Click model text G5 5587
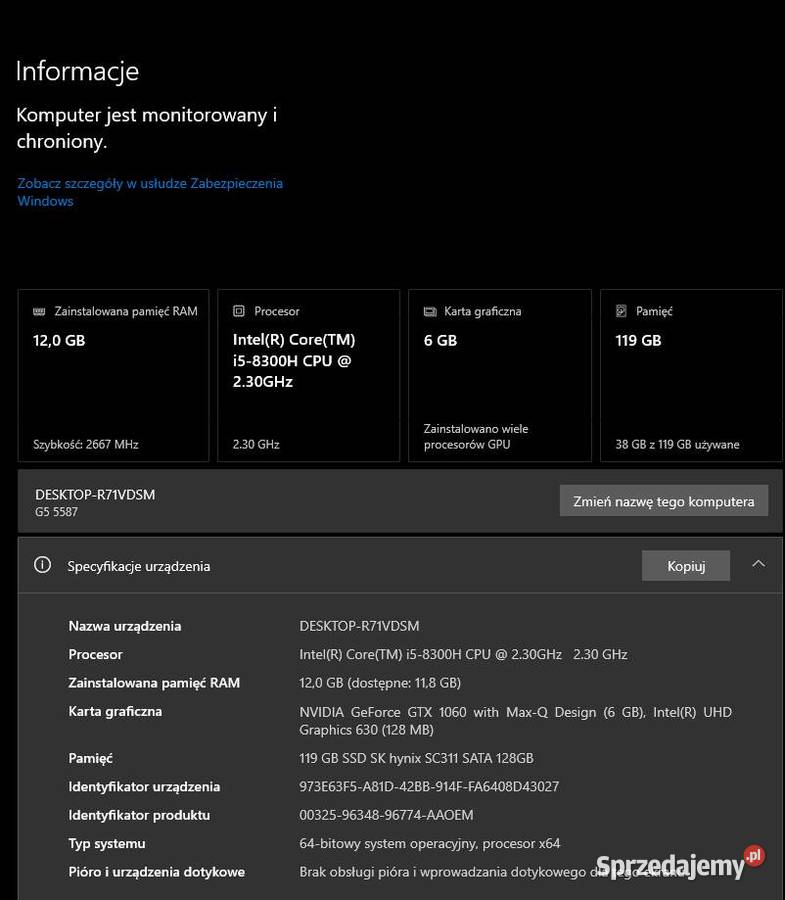Screen dimensions: 785x900 pos(56,512)
